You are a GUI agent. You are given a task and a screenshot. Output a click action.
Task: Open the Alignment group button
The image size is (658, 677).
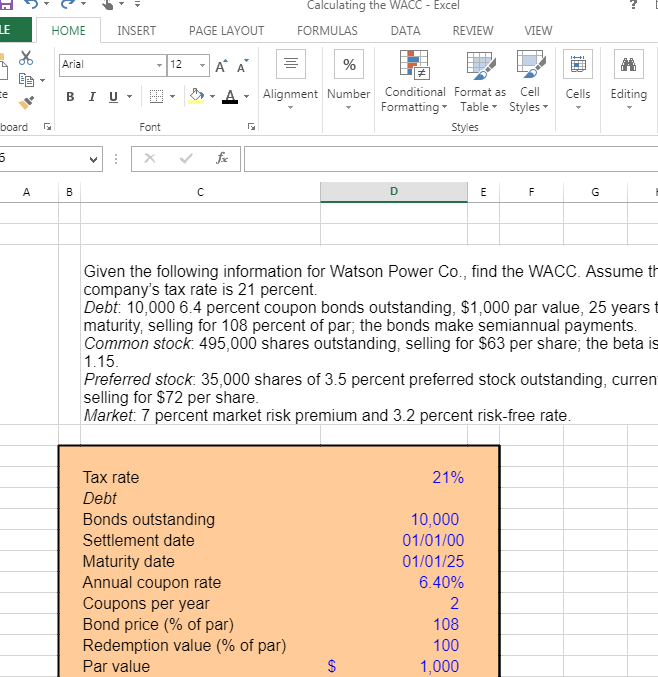[x=291, y=80]
